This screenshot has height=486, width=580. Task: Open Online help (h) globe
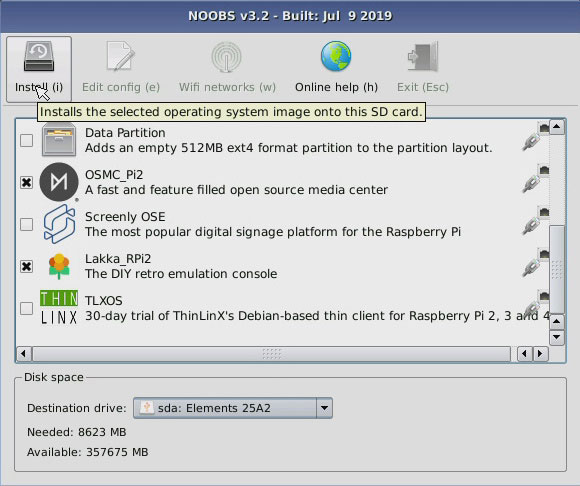tap(336, 56)
